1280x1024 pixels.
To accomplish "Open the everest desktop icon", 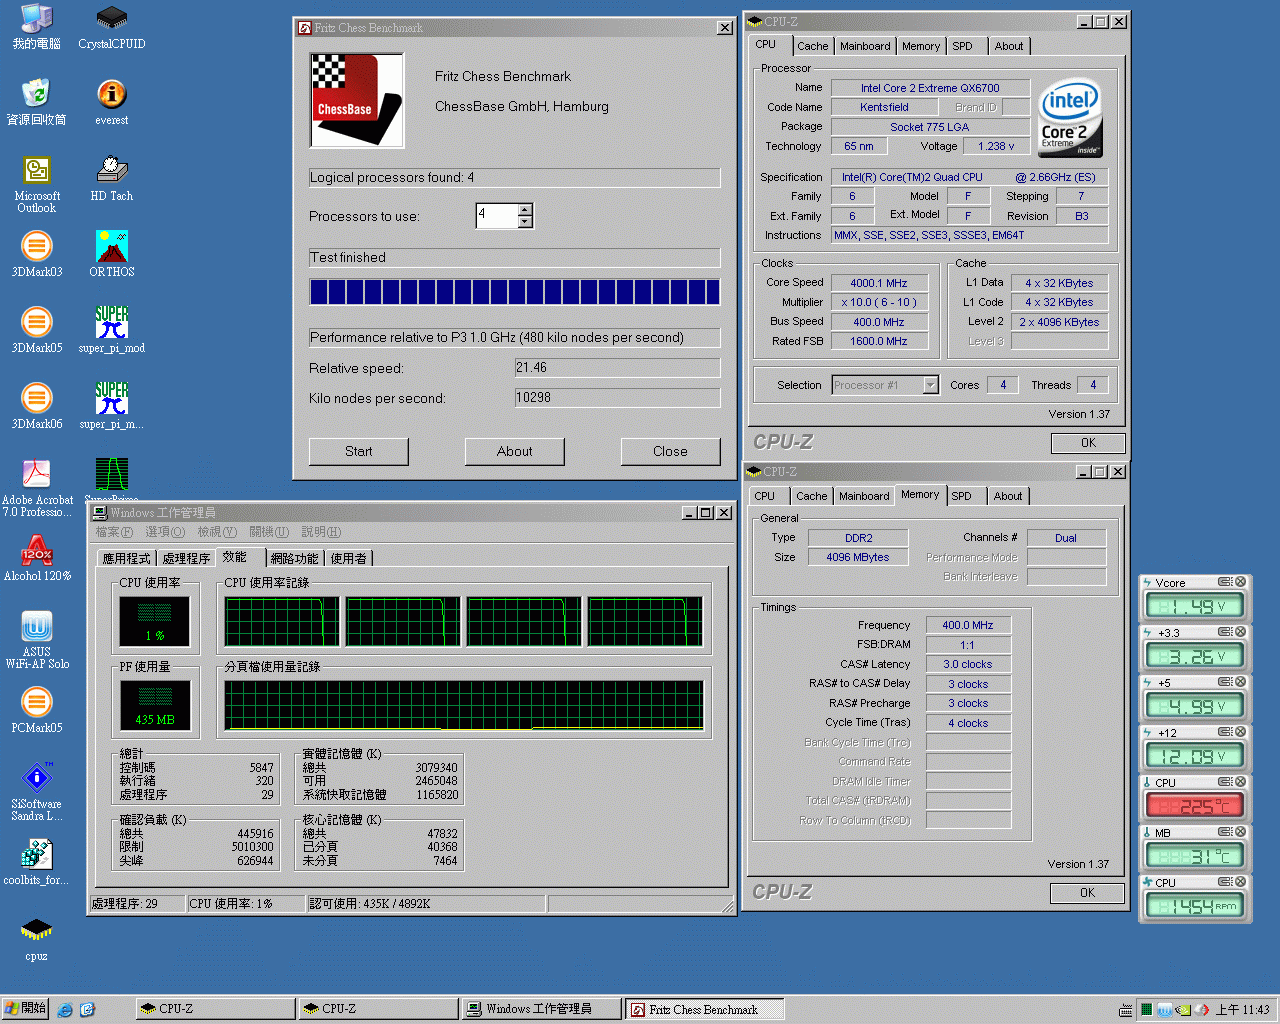I will pos(111,103).
